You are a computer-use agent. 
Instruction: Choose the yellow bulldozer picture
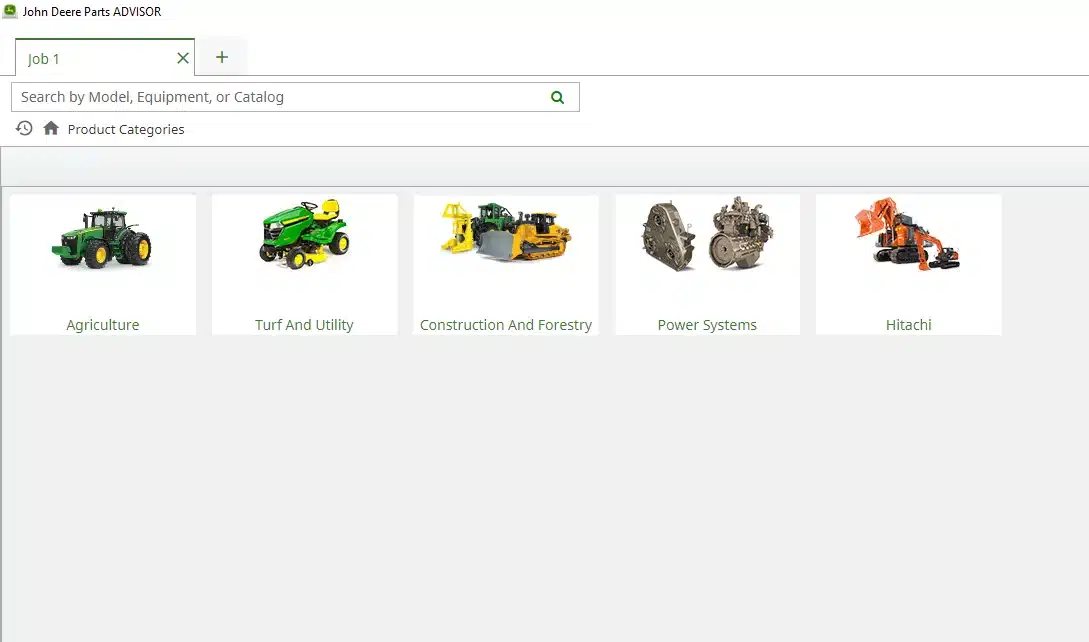[x=506, y=232]
